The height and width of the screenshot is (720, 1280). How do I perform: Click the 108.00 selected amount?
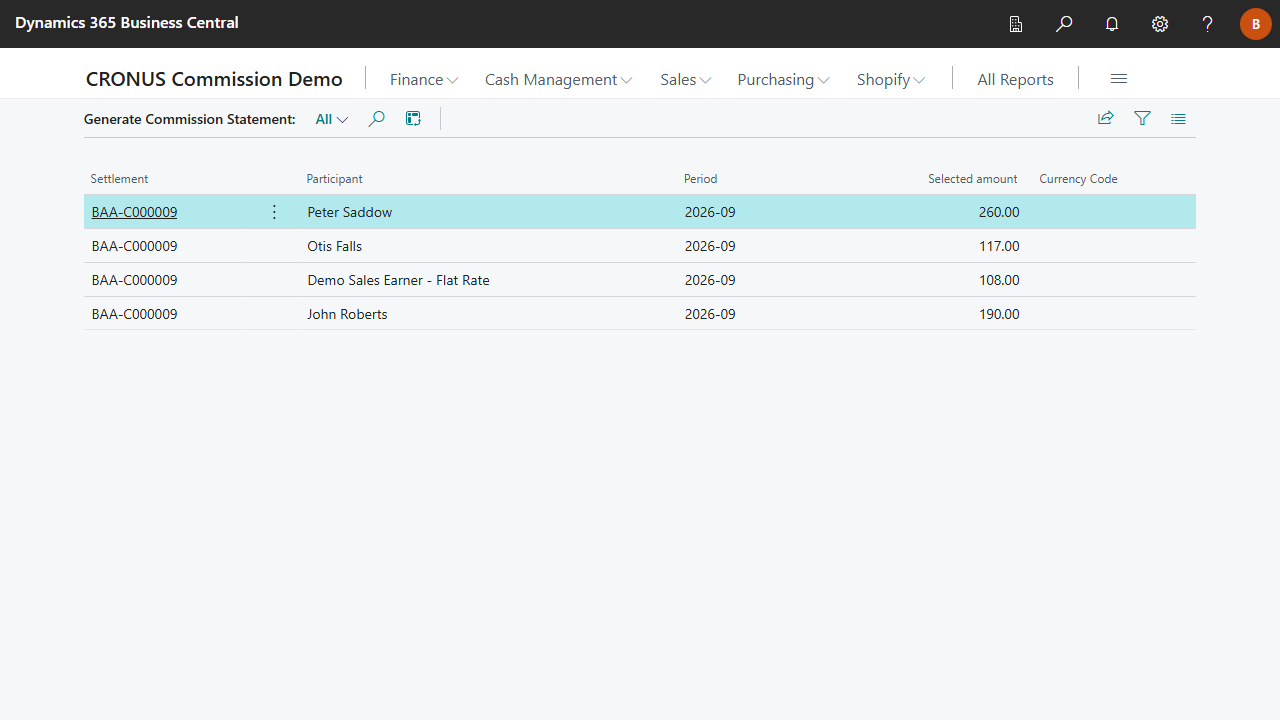[999, 280]
